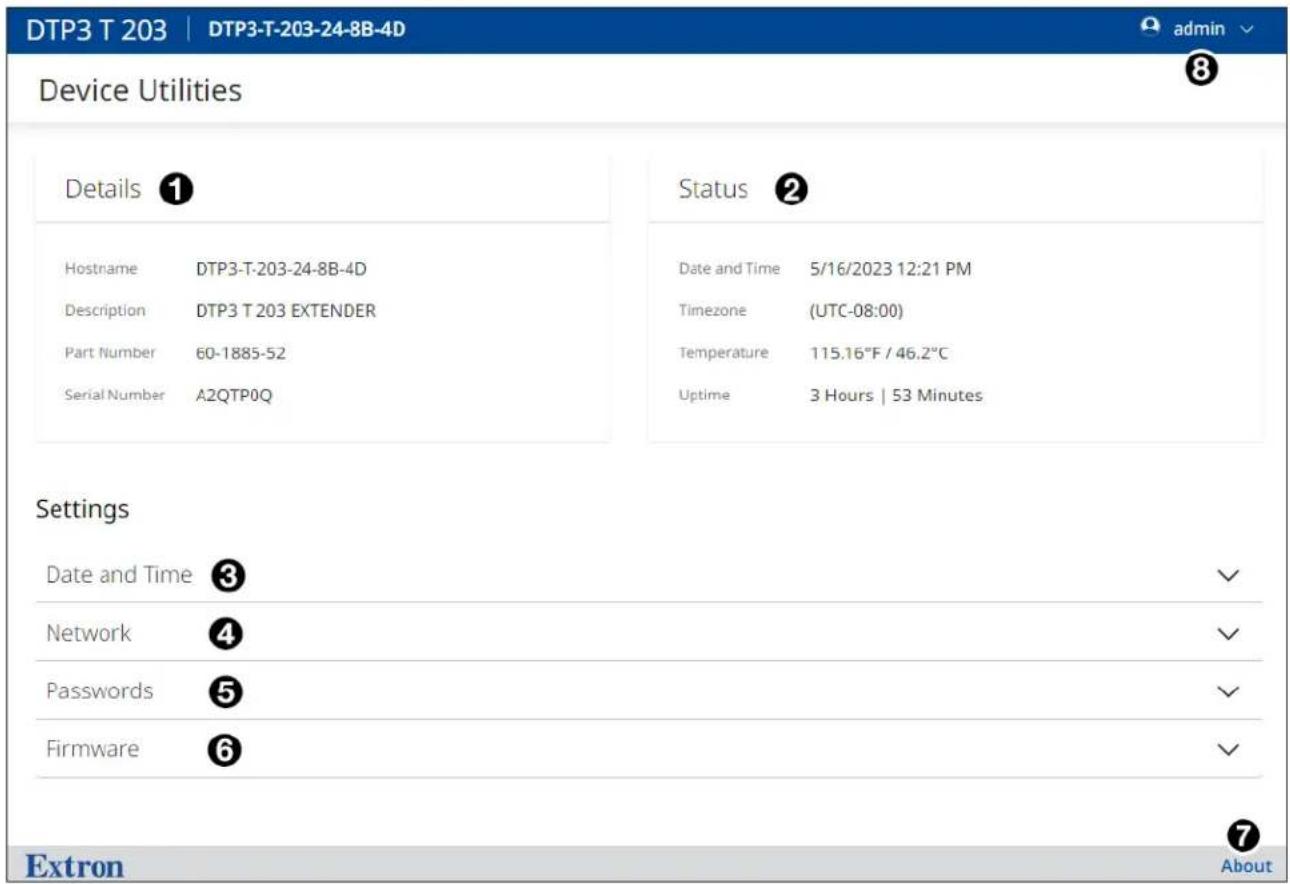Viewport: 1290px width, 884px height.
Task: Open the Passwords settings row
Action: 649,691
